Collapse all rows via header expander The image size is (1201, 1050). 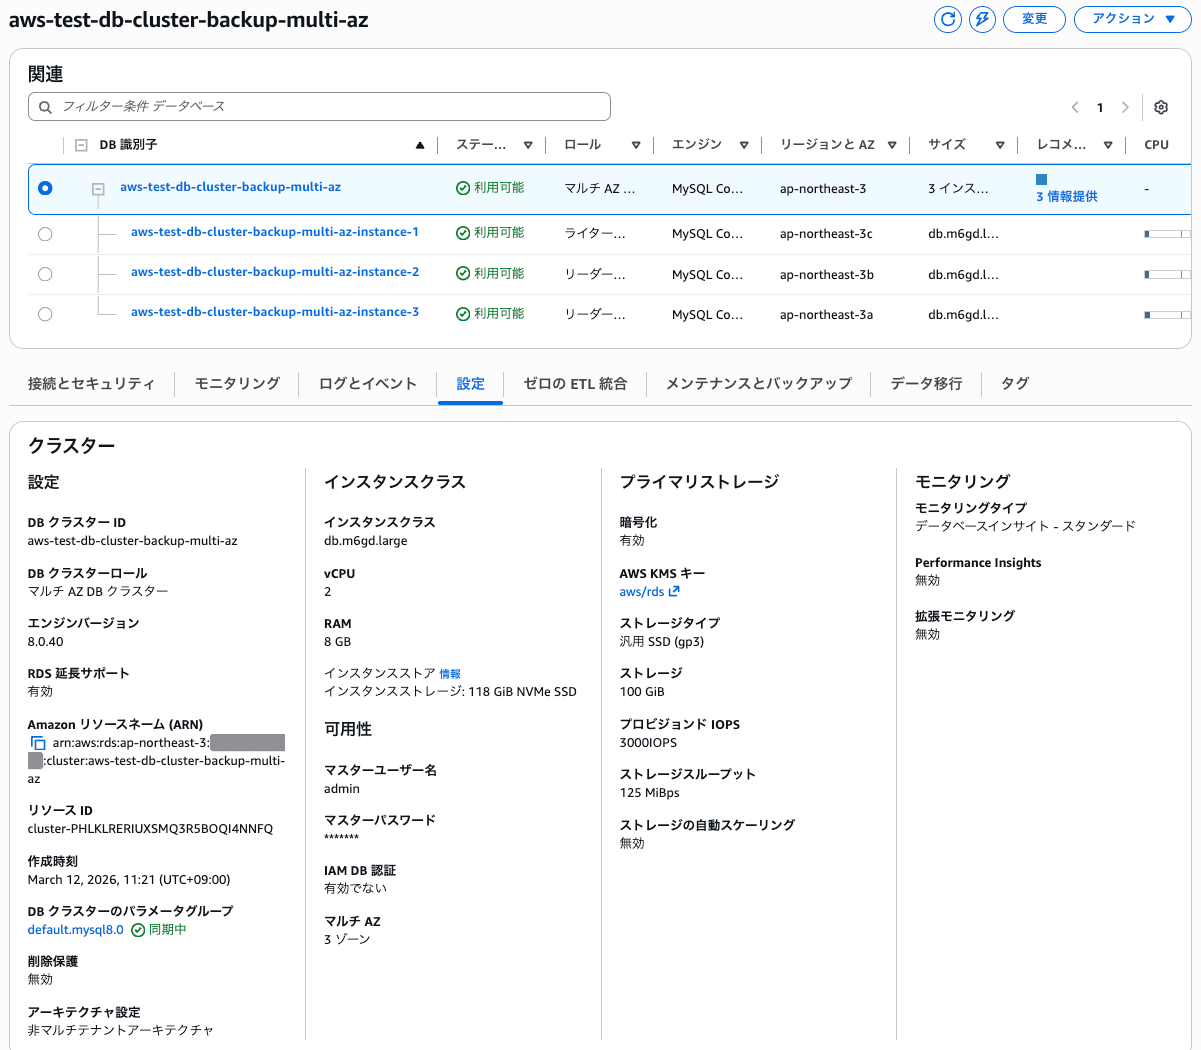[81, 145]
